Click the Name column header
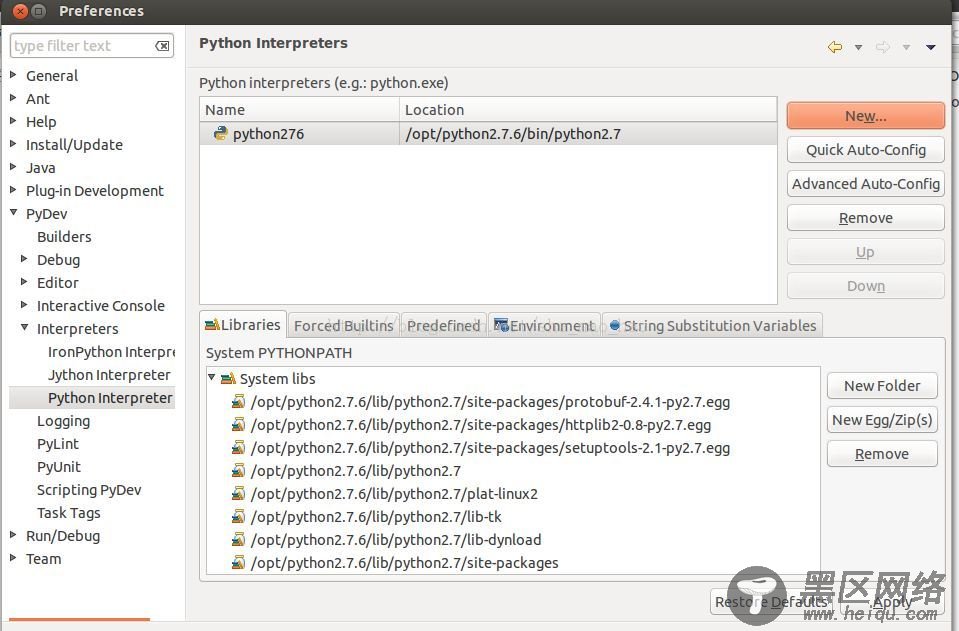This screenshot has width=959, height=631. (300, 110)
